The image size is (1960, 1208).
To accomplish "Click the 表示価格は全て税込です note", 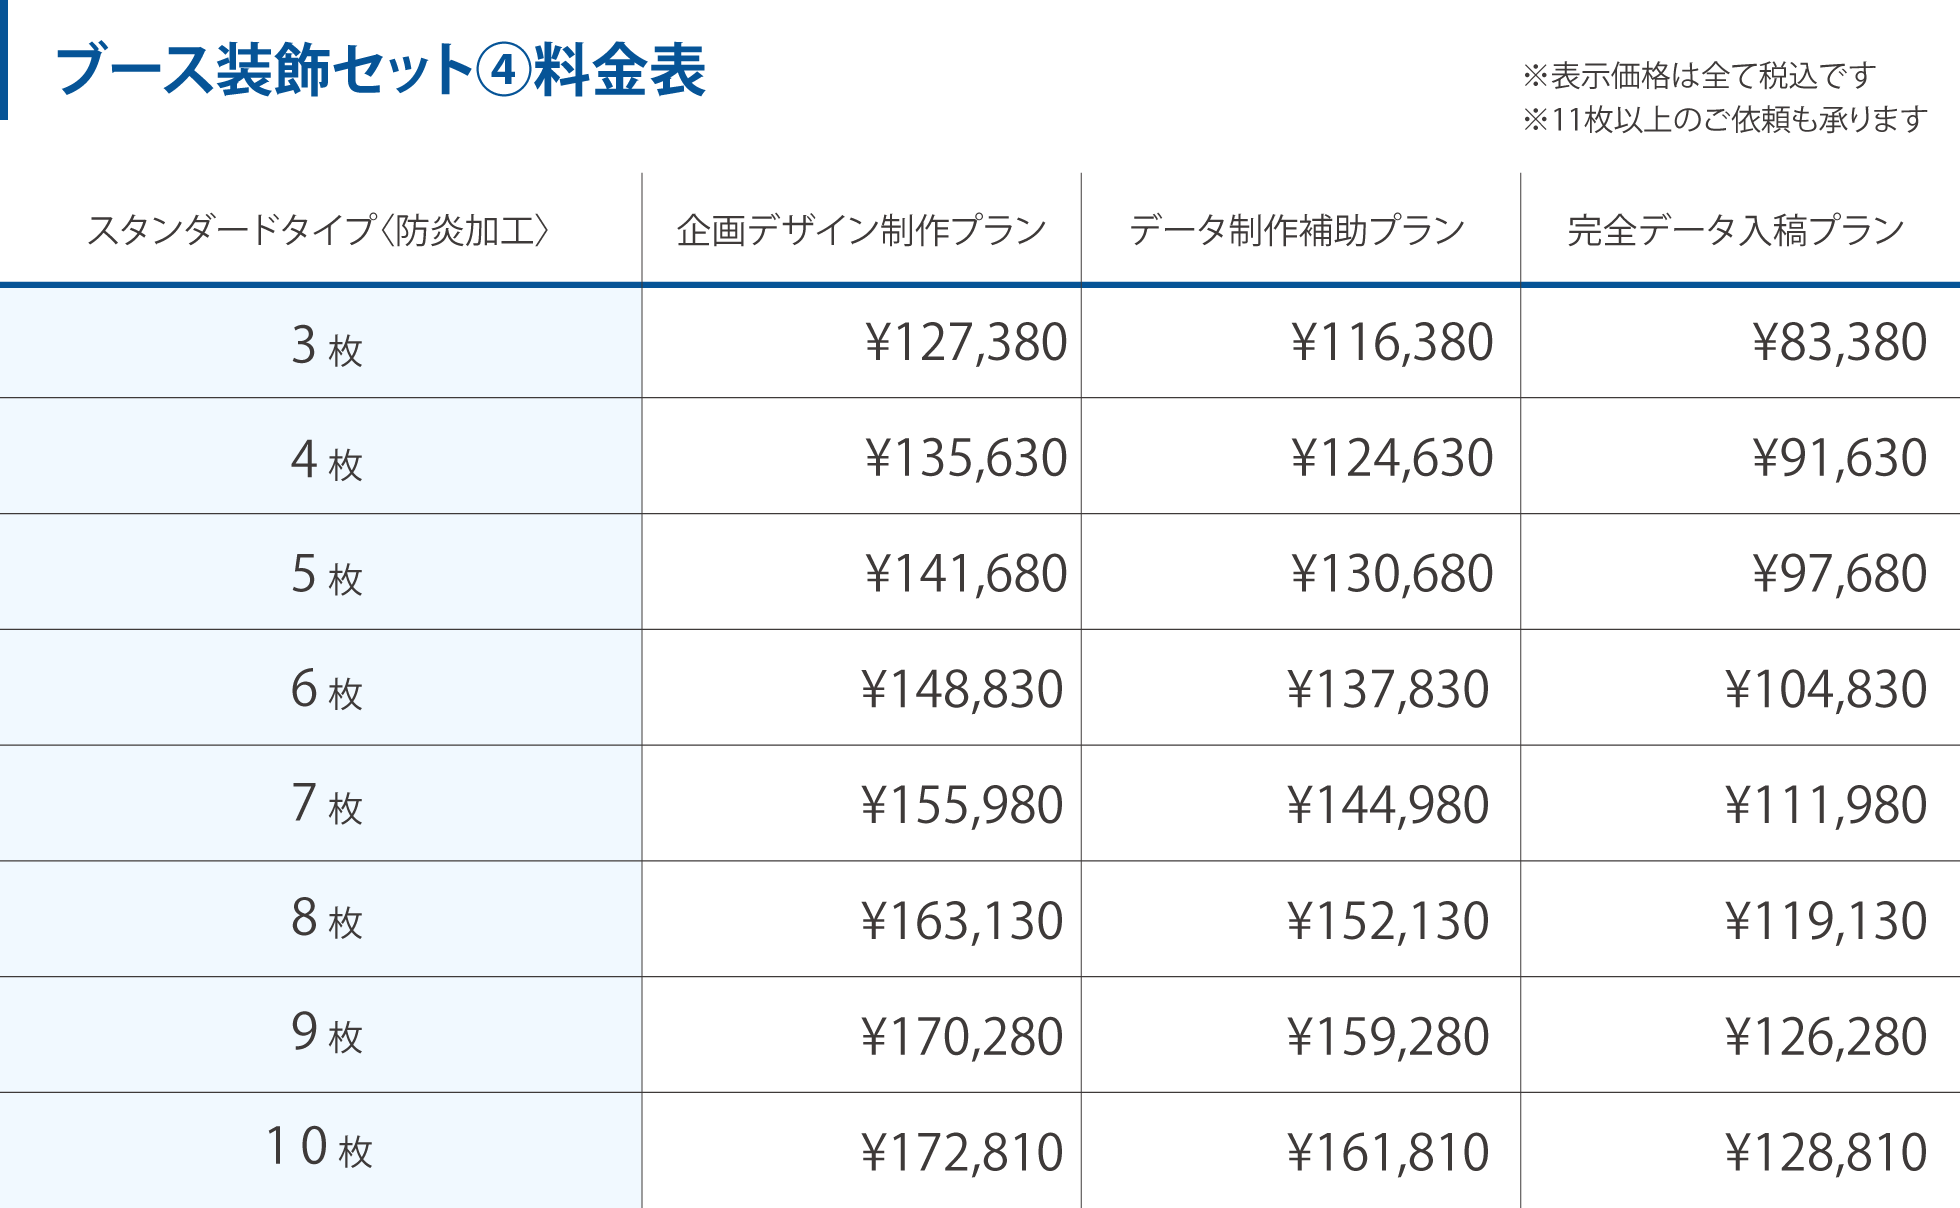I will click(x=1698, y=75).
